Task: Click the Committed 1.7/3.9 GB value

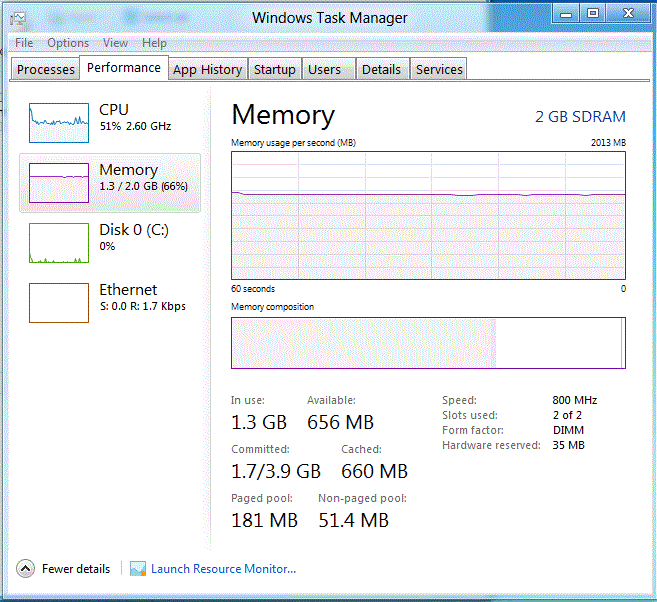Action: [x=276, y=471]
